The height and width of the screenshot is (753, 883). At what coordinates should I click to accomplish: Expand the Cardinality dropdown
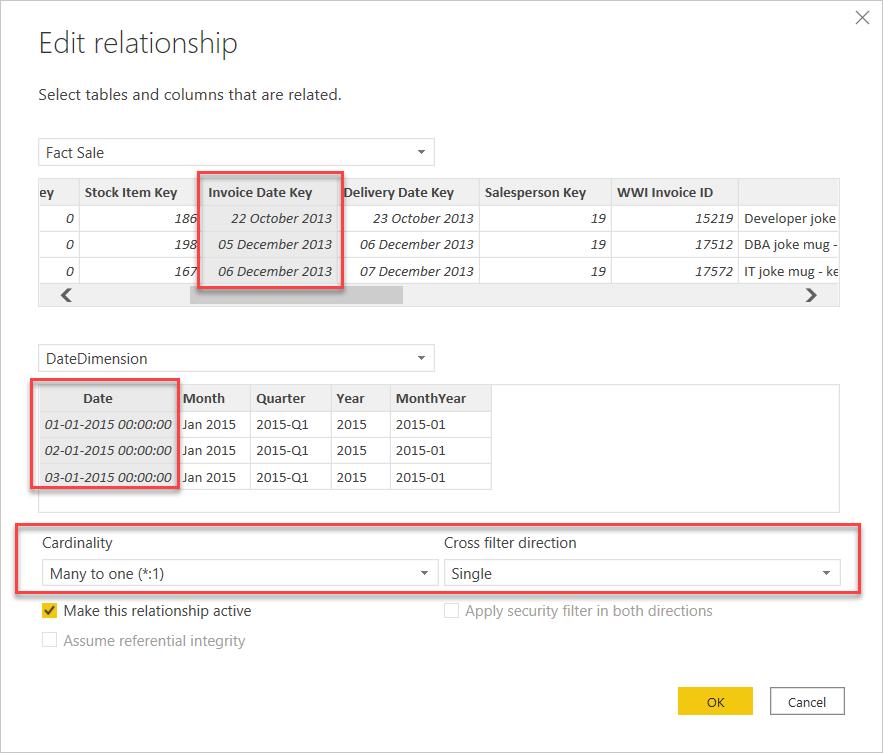(x=240, y=574)
